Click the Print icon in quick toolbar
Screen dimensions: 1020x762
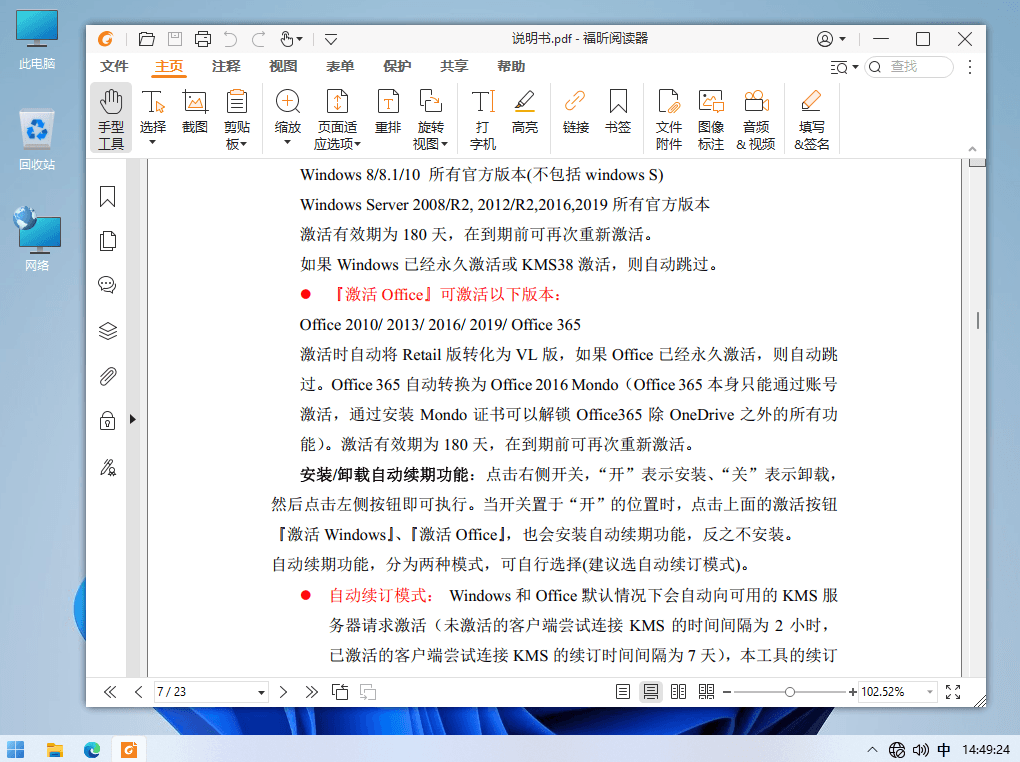(x=203, y=39)
